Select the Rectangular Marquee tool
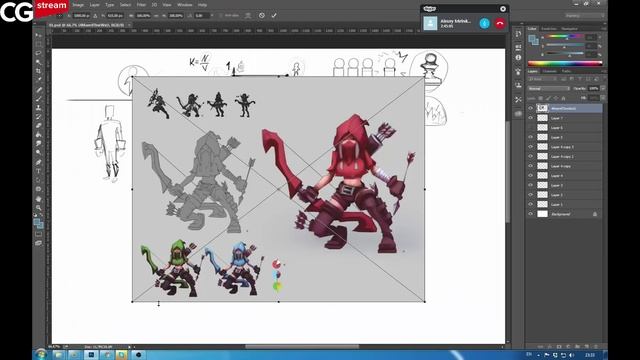The image size is (640, 360). coord(38,44)
